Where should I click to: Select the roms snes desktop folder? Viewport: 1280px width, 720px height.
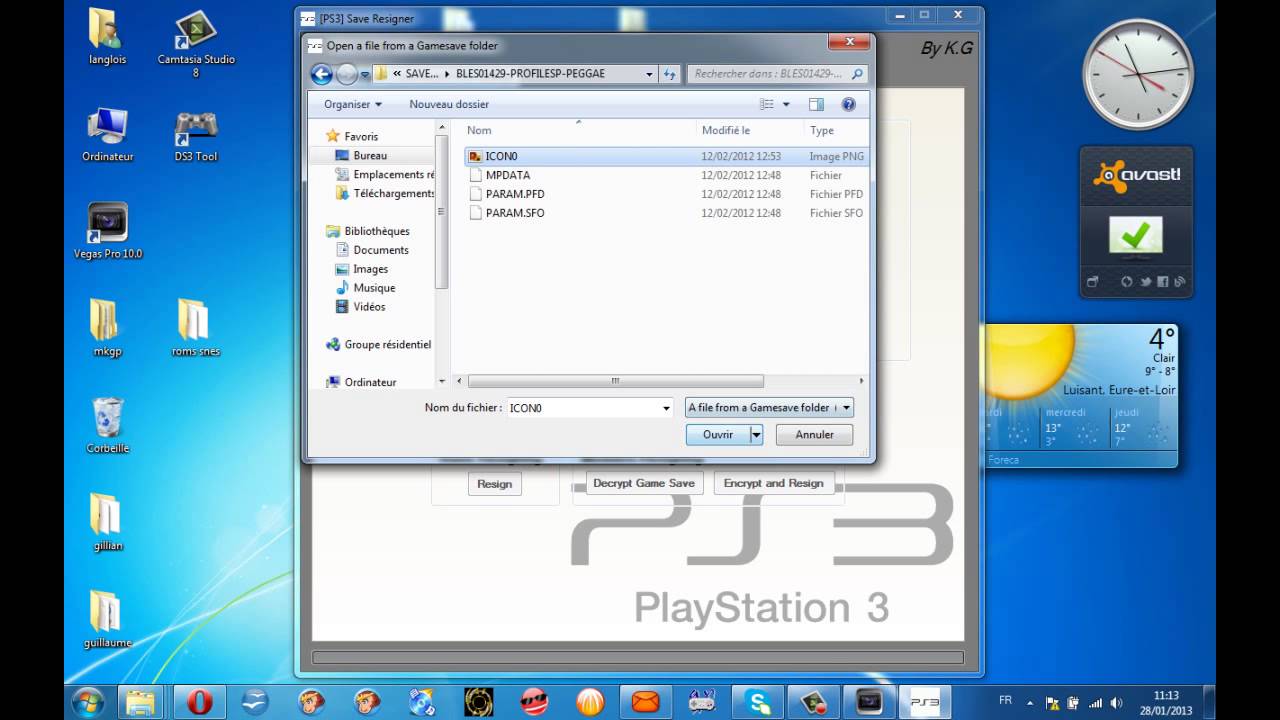[196, 328]
